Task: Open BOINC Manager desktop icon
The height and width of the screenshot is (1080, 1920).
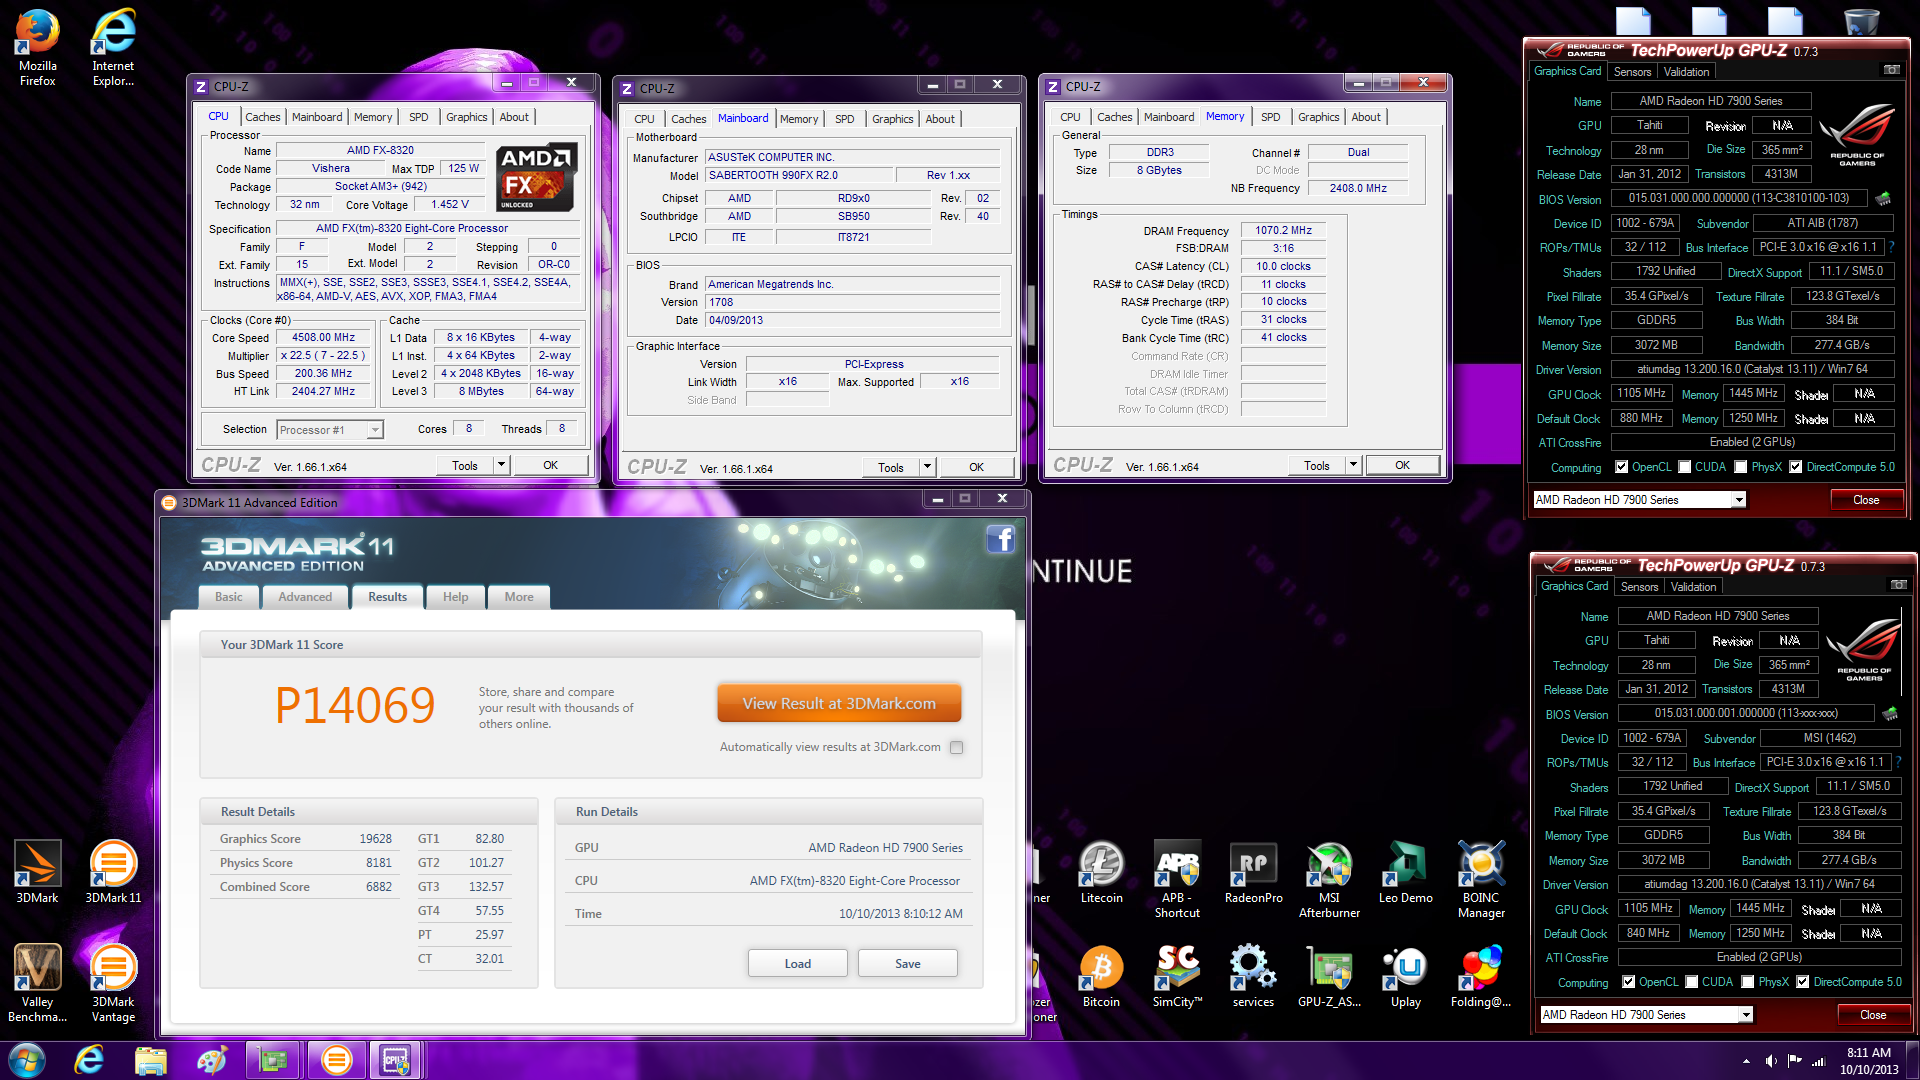Action: pyautogui.click(x=1481, y=878)
